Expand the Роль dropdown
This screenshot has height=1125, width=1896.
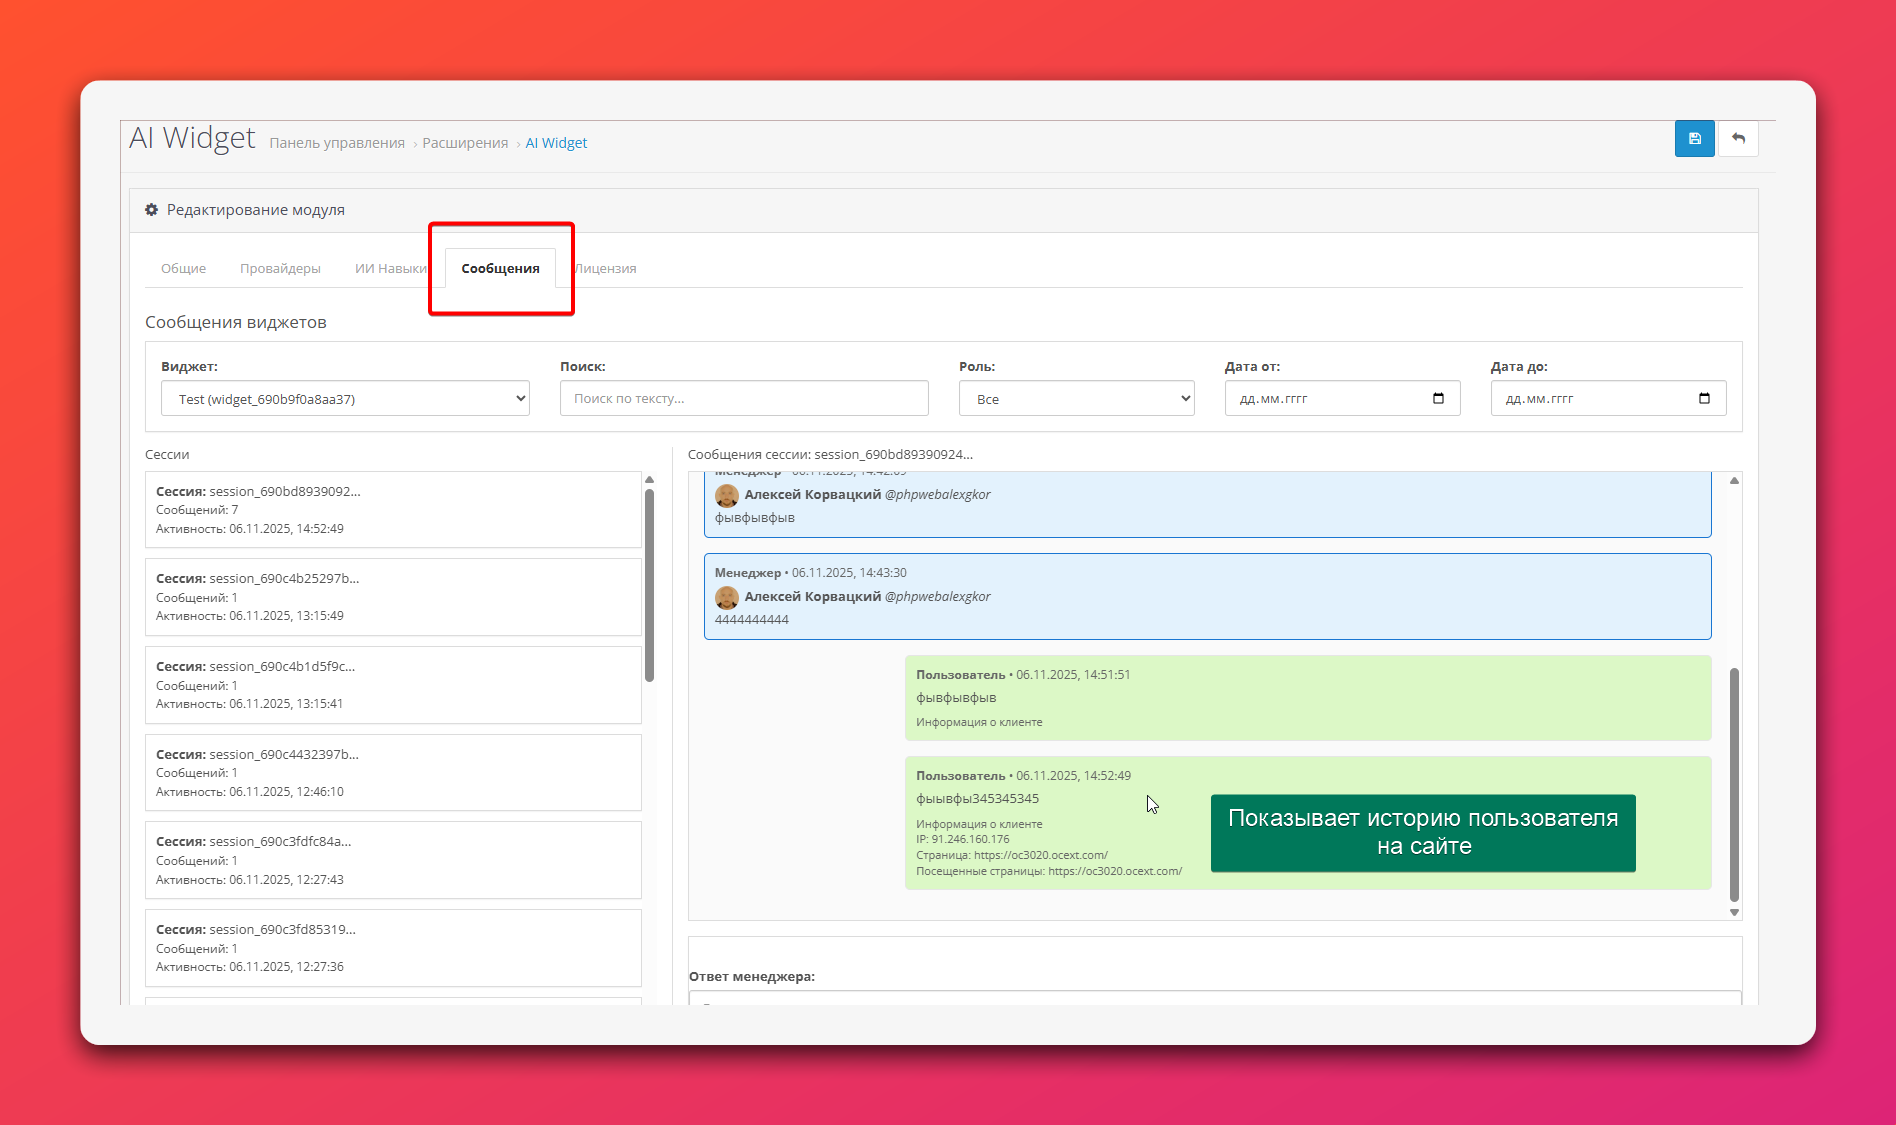click(1076, 398)
